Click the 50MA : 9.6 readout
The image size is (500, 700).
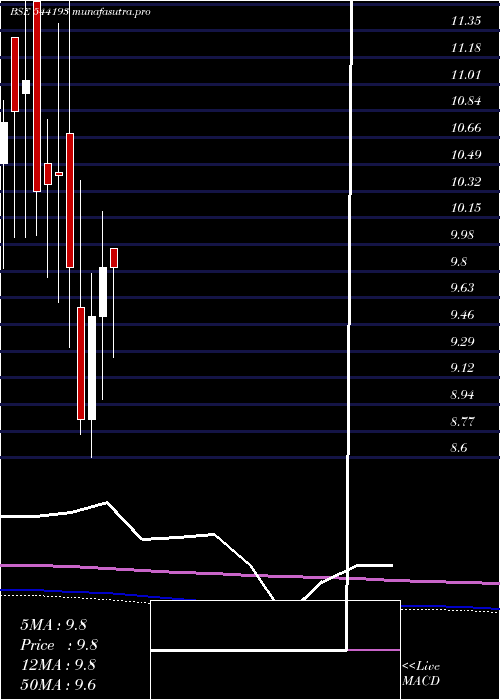pos(58,685)
